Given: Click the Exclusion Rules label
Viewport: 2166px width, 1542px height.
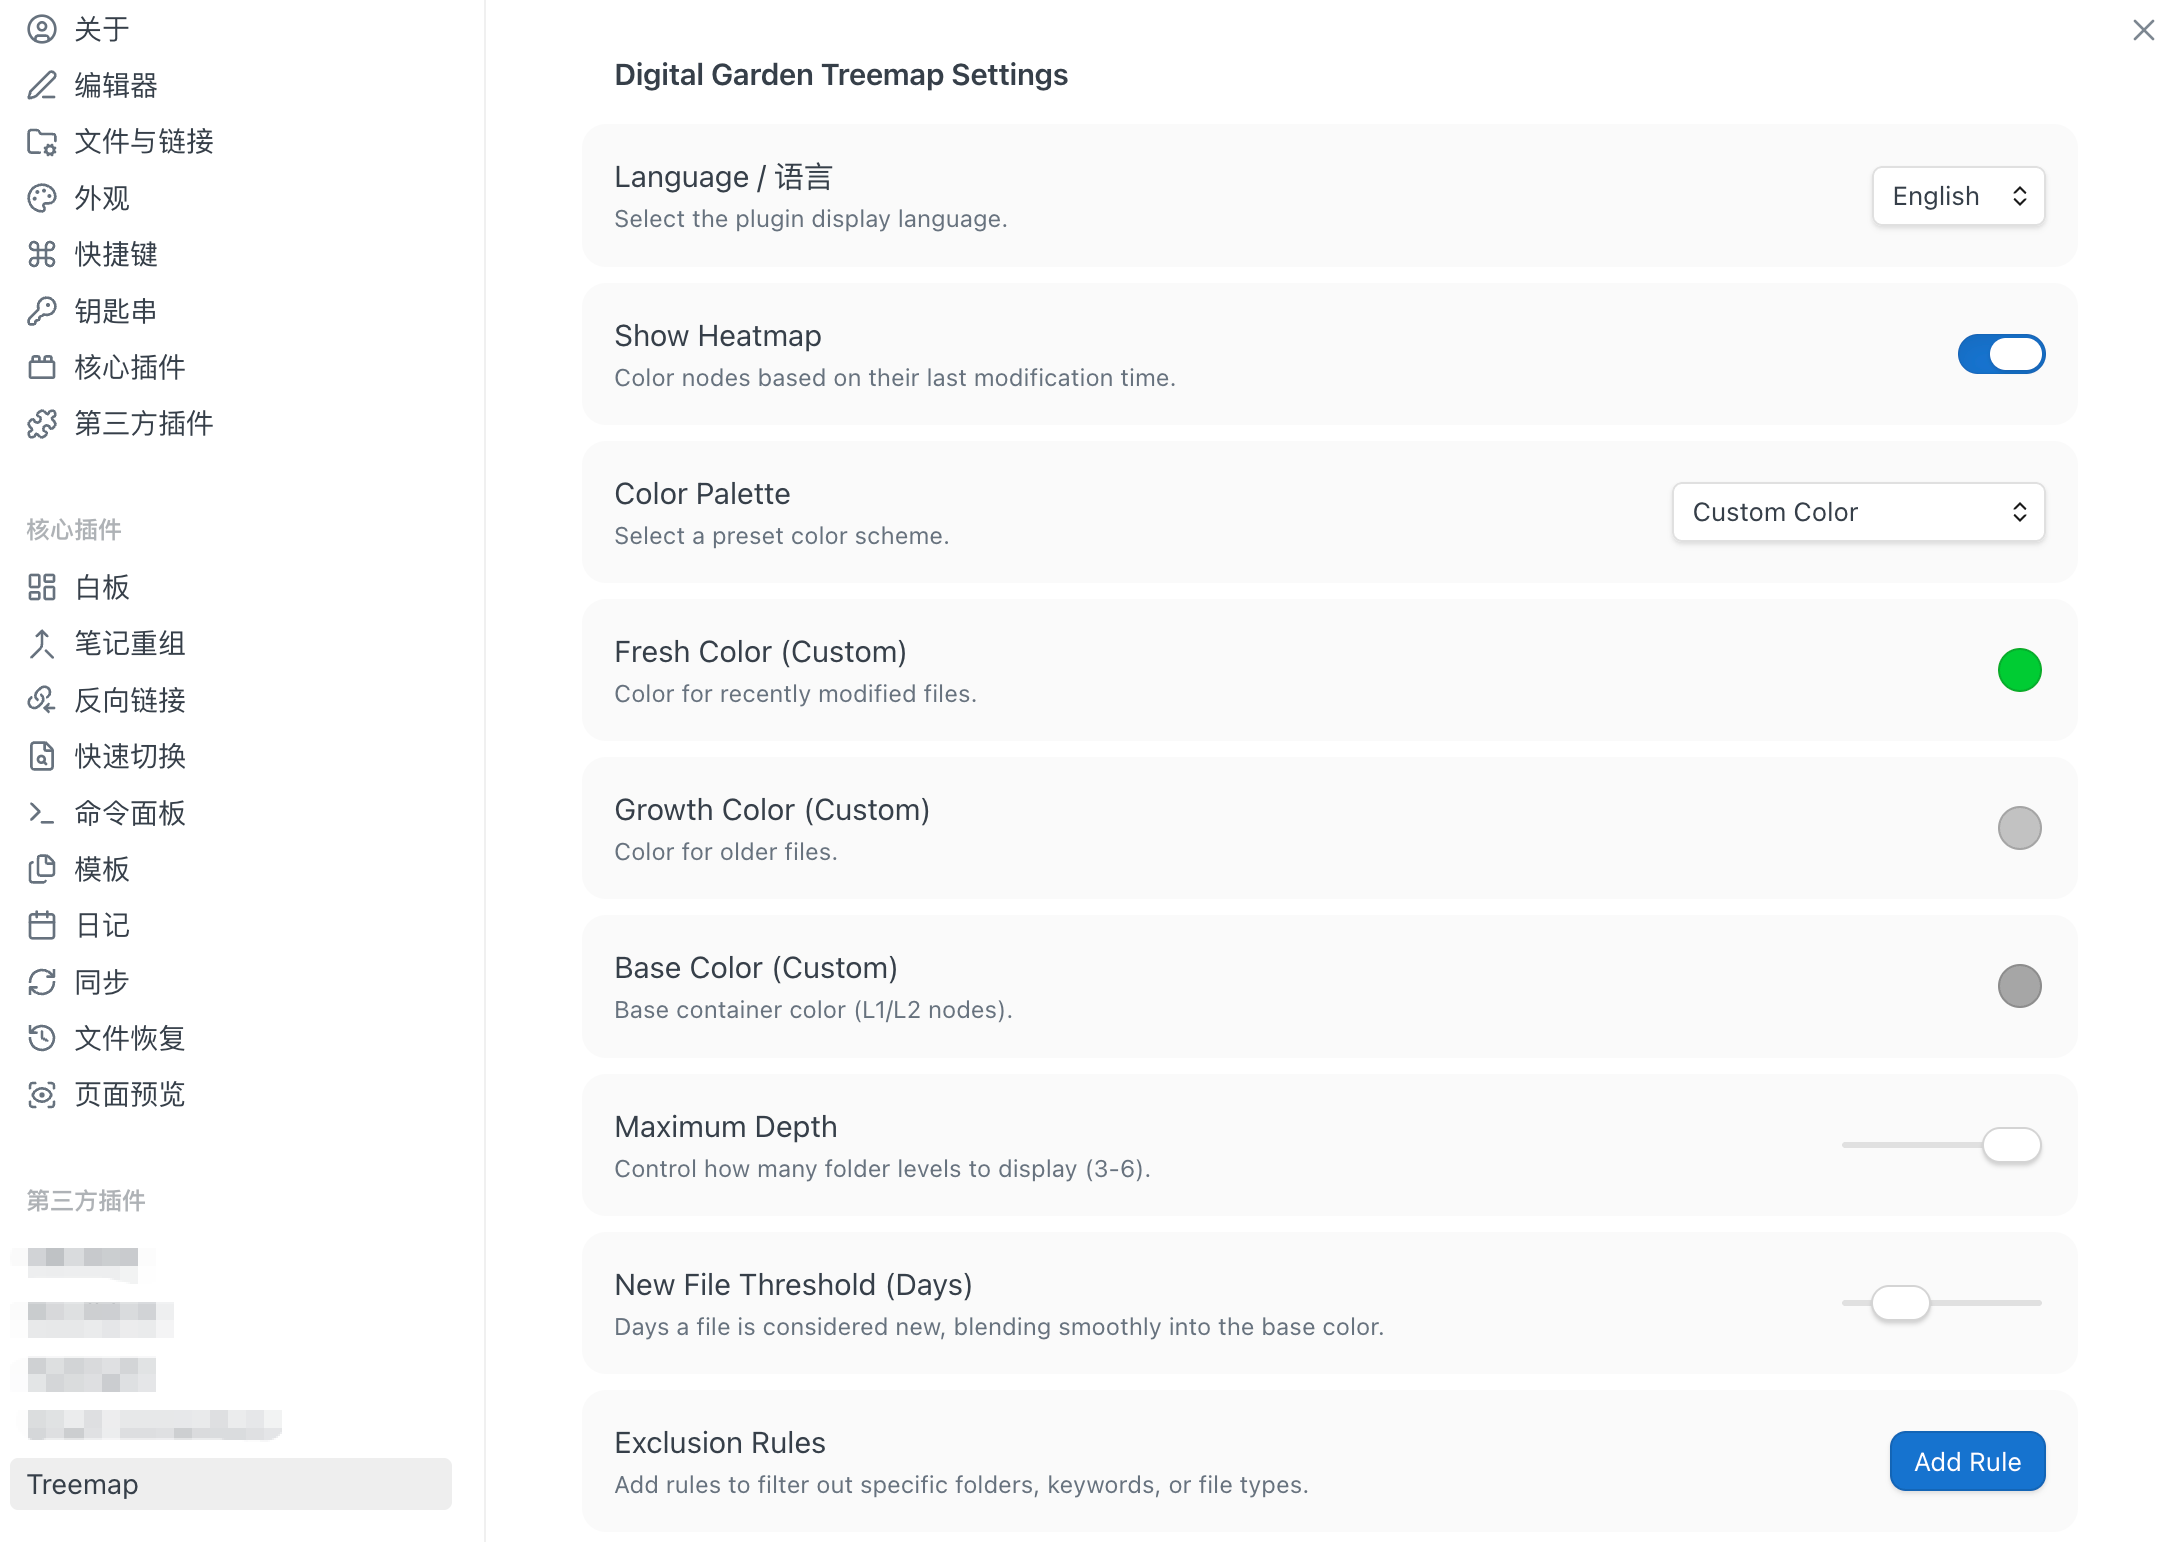Looking at the screenshot, I should [720, 1443].
